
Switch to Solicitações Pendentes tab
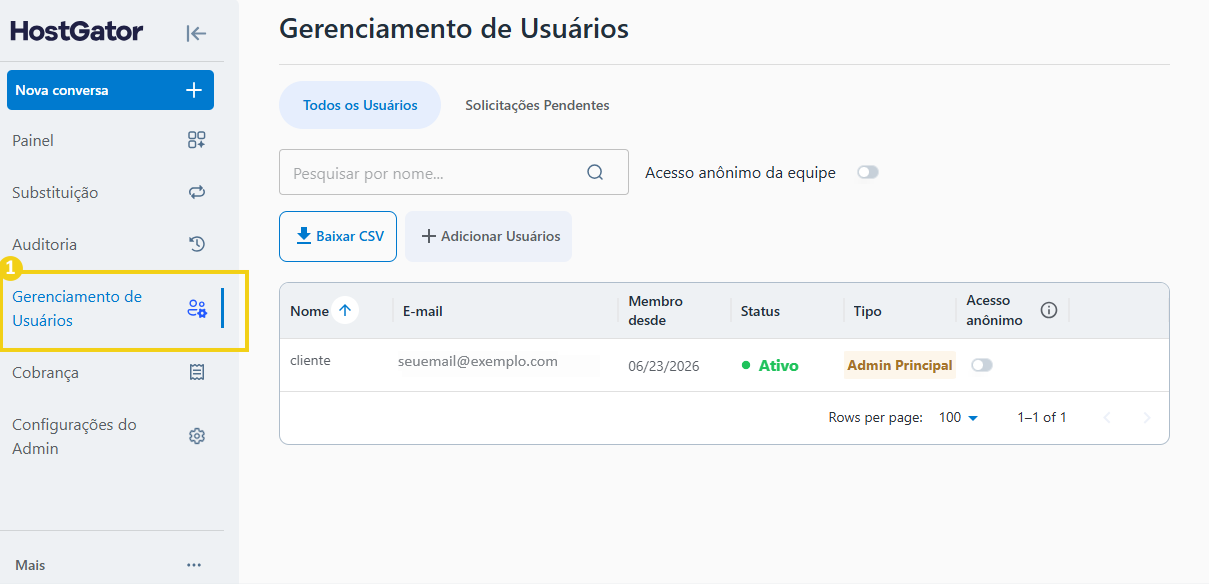click(537, 105)
